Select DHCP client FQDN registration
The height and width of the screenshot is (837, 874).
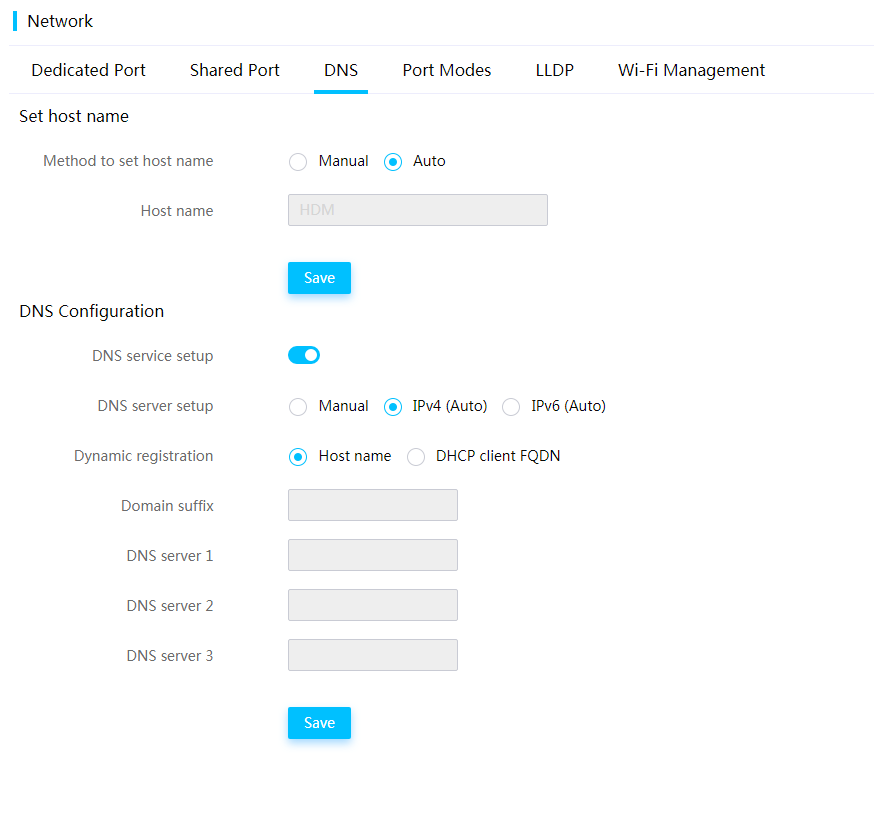tap(416, 457)
